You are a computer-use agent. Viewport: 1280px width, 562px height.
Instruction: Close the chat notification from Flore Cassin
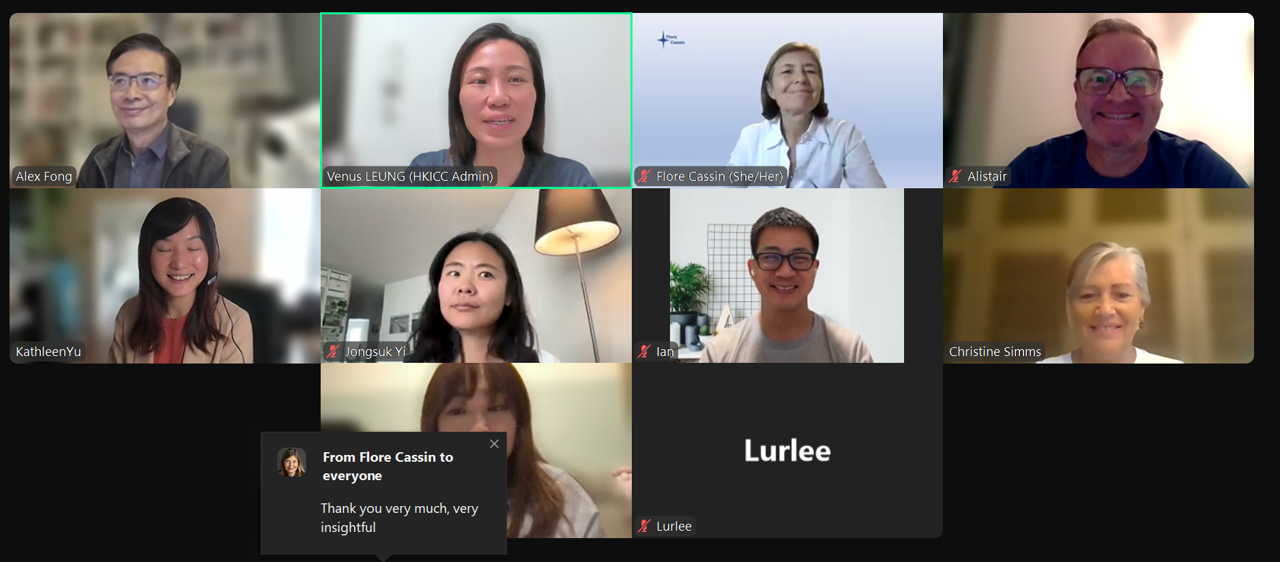[494, 444]
